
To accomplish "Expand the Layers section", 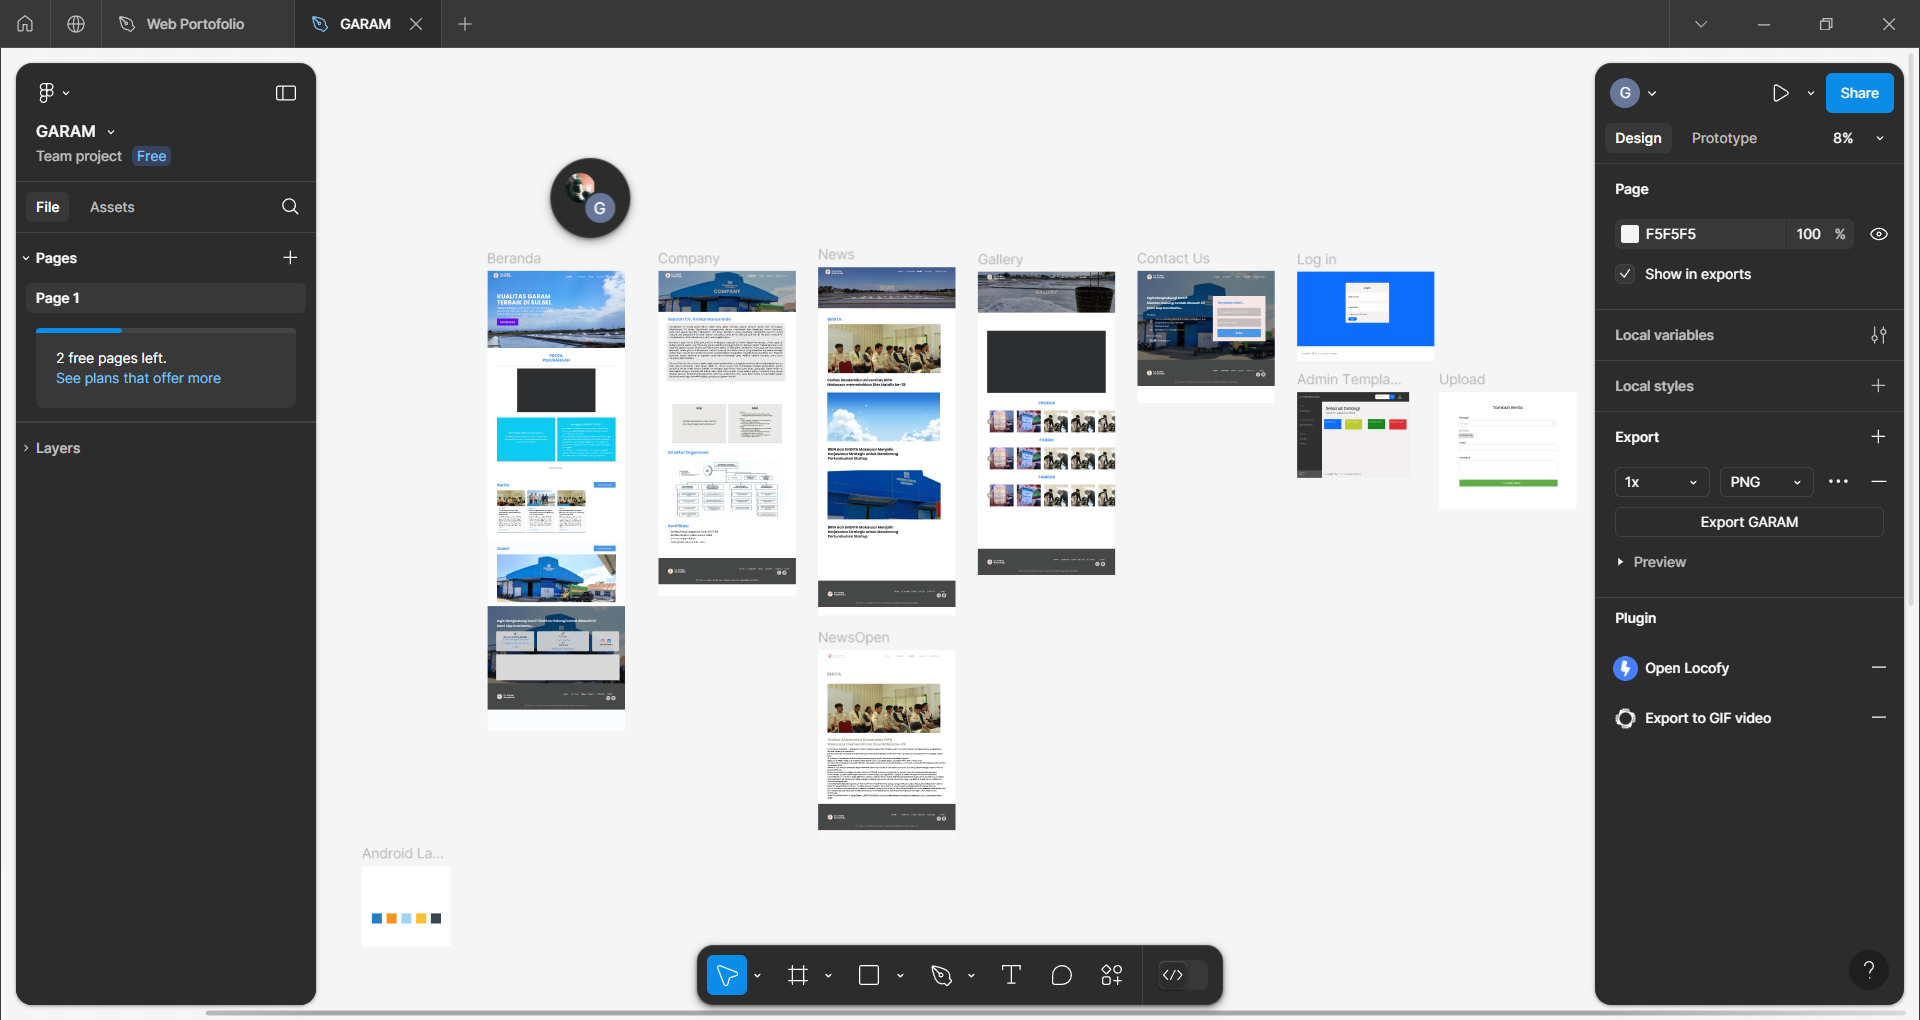I will coord(58,448).
